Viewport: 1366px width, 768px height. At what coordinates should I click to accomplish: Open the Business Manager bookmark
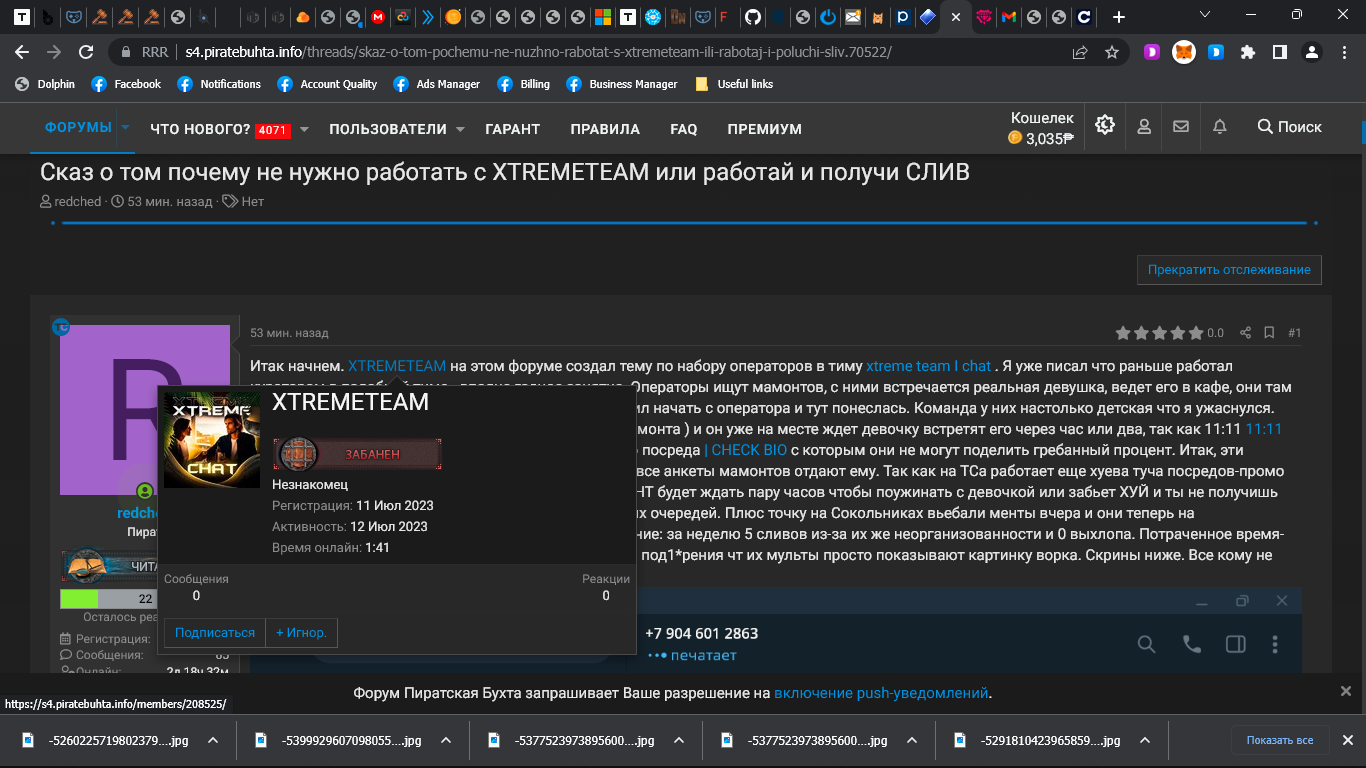click(x=622, y=84)
